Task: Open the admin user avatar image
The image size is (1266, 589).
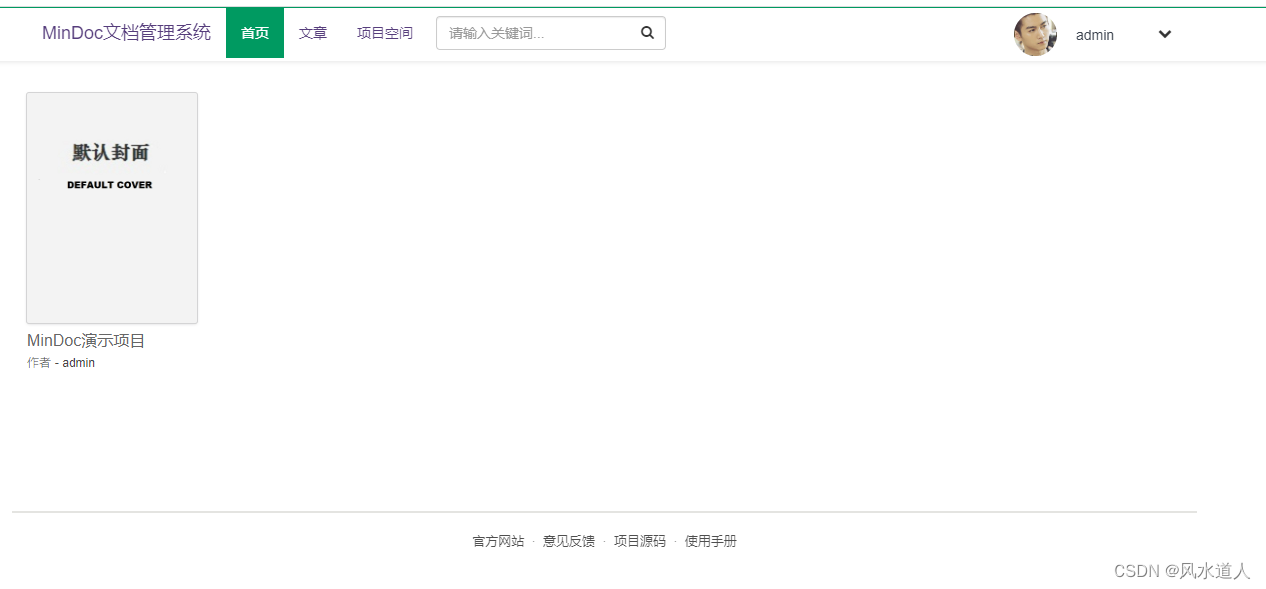Action: pyautogui.click(x=1035, y=34)
